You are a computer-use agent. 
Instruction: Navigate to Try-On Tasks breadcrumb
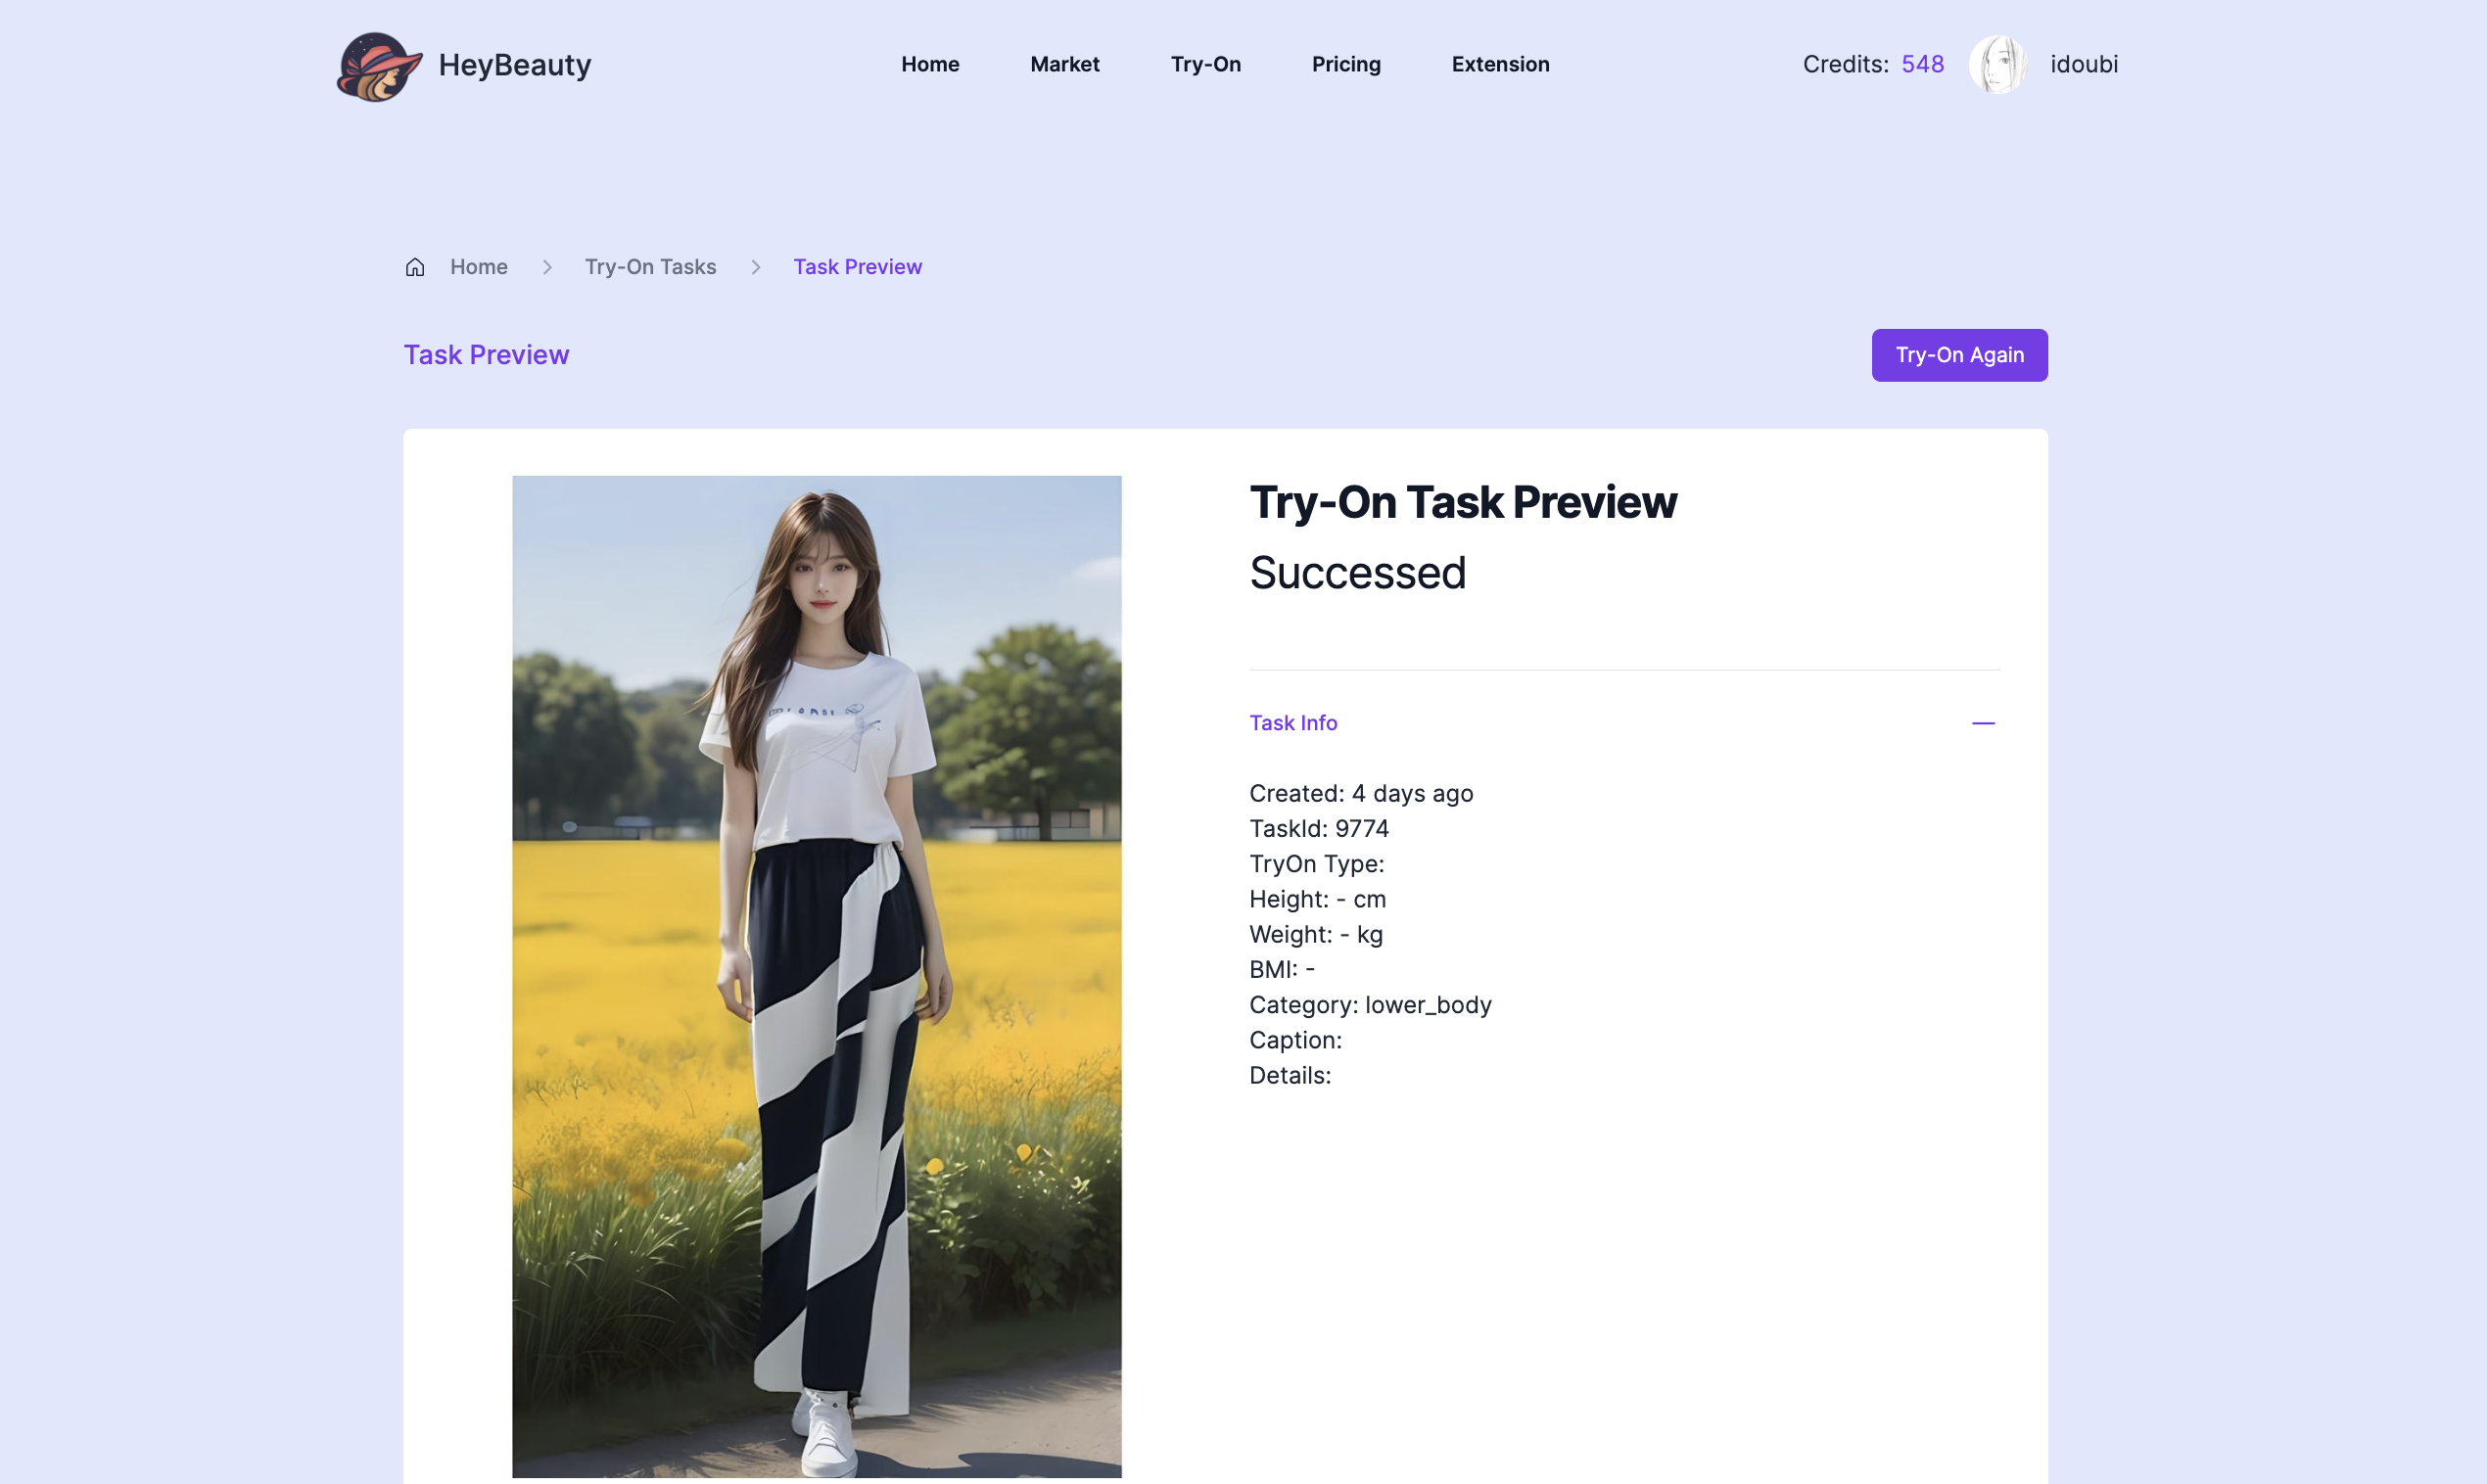[x=650, y=267]
